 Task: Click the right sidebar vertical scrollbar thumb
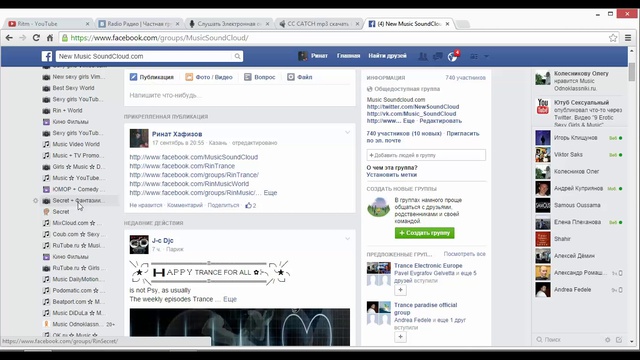coord(632,72)
